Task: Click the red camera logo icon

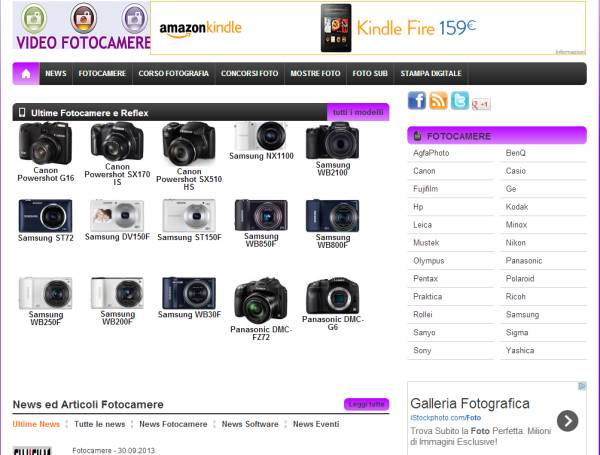Action: pos(83,18)
